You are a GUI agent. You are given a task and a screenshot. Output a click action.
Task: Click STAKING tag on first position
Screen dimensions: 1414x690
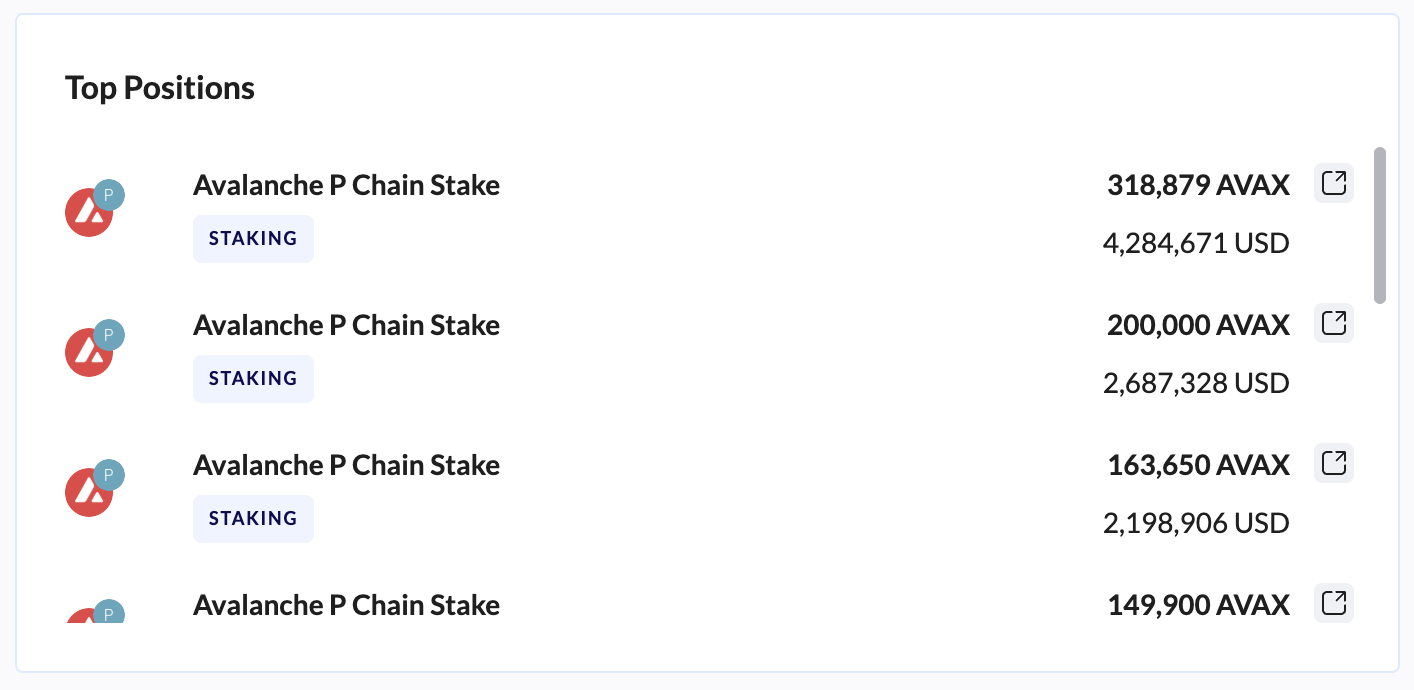[253, 239]
